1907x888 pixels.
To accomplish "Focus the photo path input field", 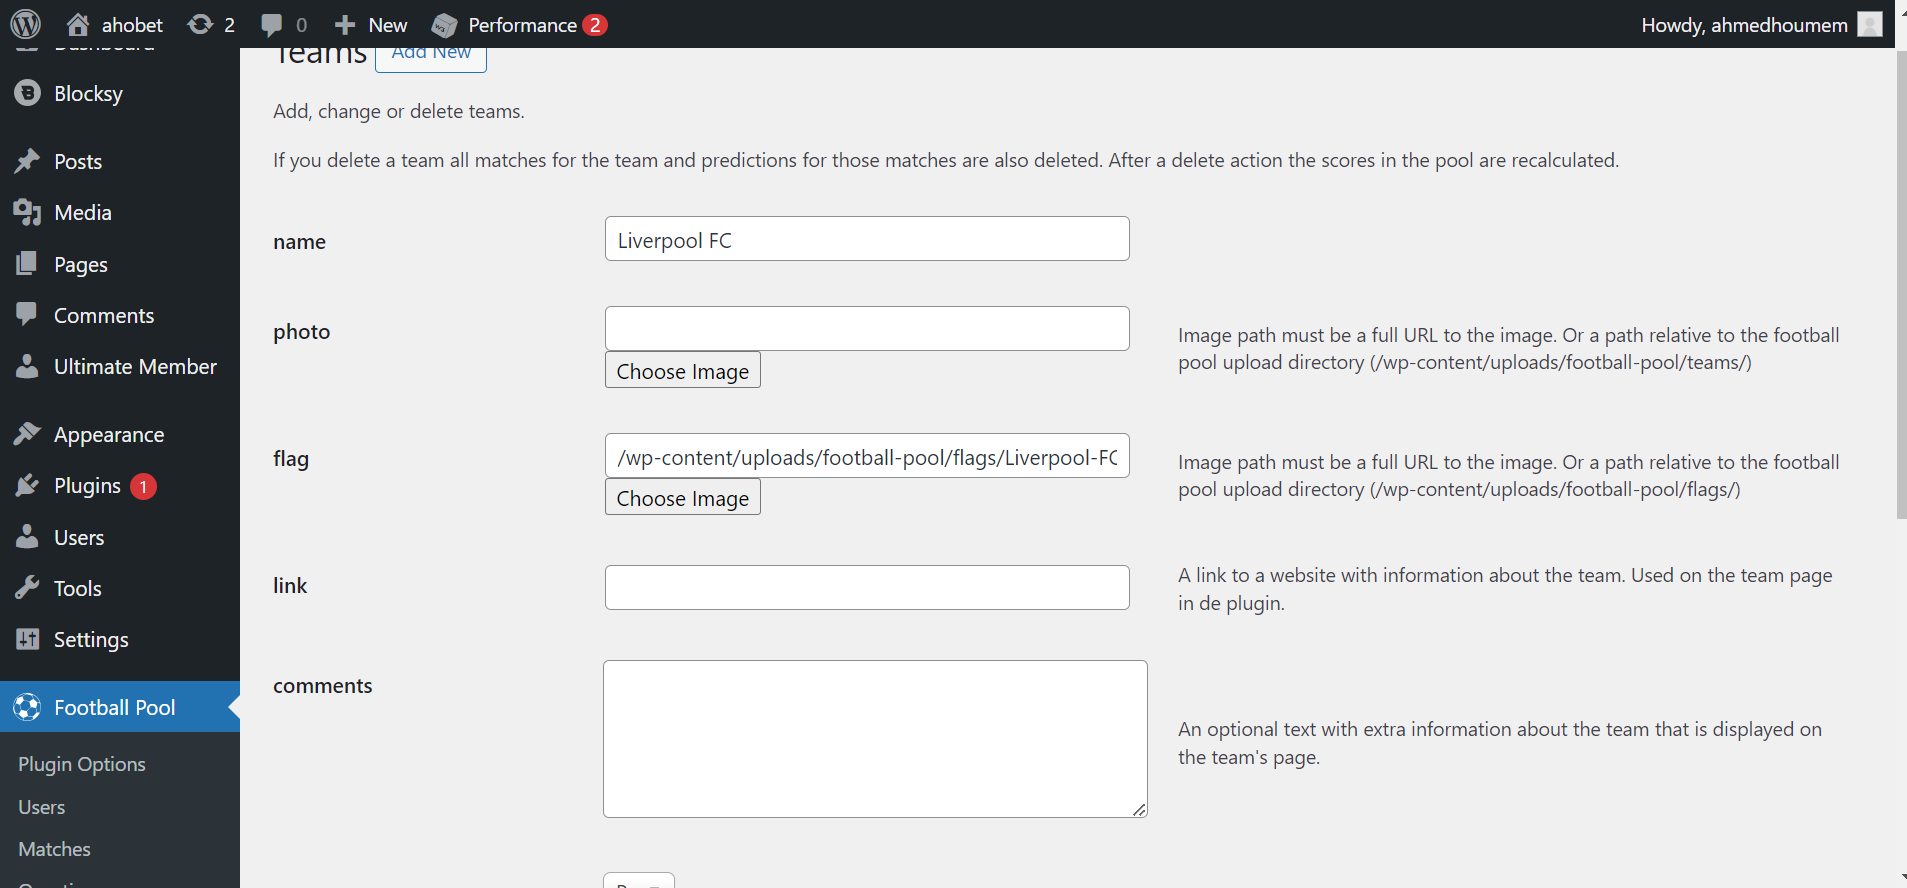I will (867, 329).
